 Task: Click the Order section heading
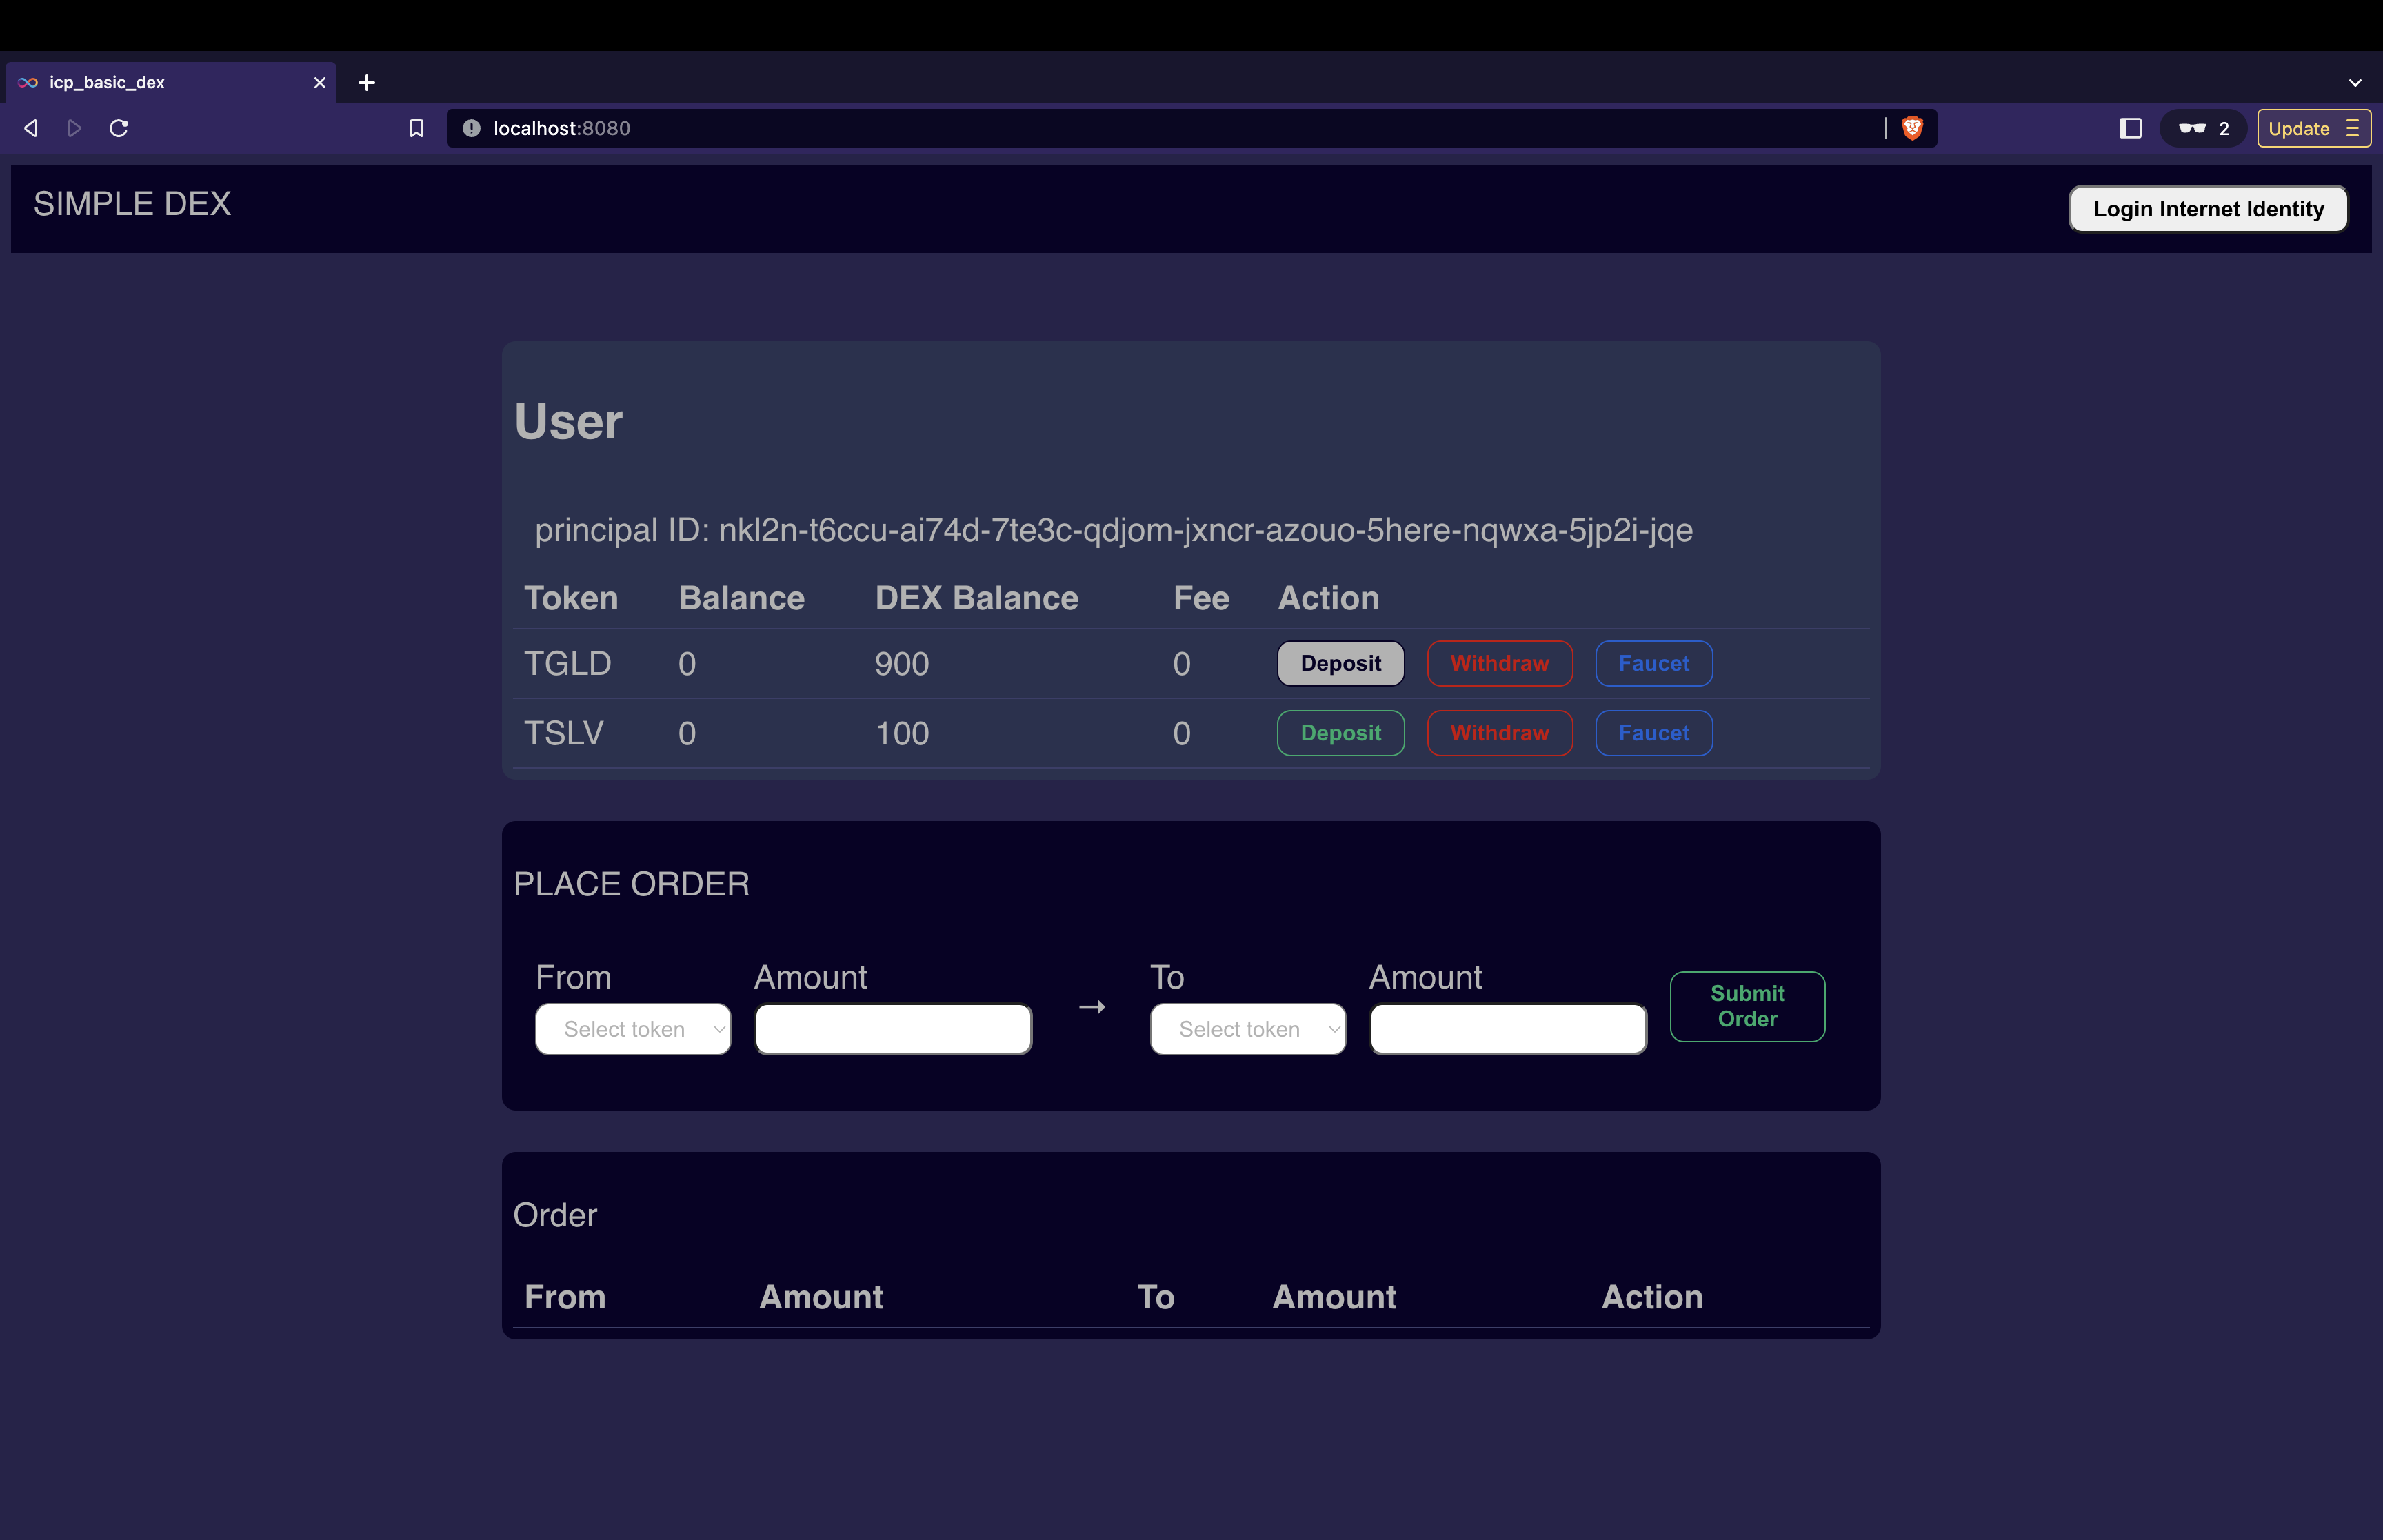(x=555, y=1215)
